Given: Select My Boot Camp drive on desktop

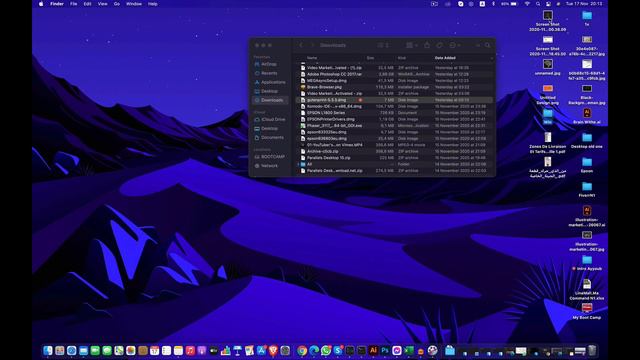Looking at the screenshot, I should (587, 311).
